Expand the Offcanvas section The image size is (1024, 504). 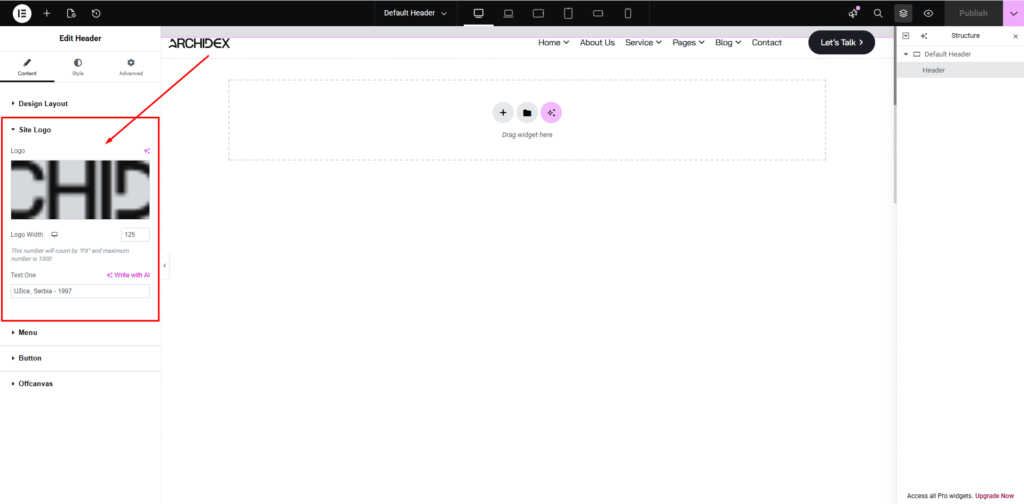point(37,383)
